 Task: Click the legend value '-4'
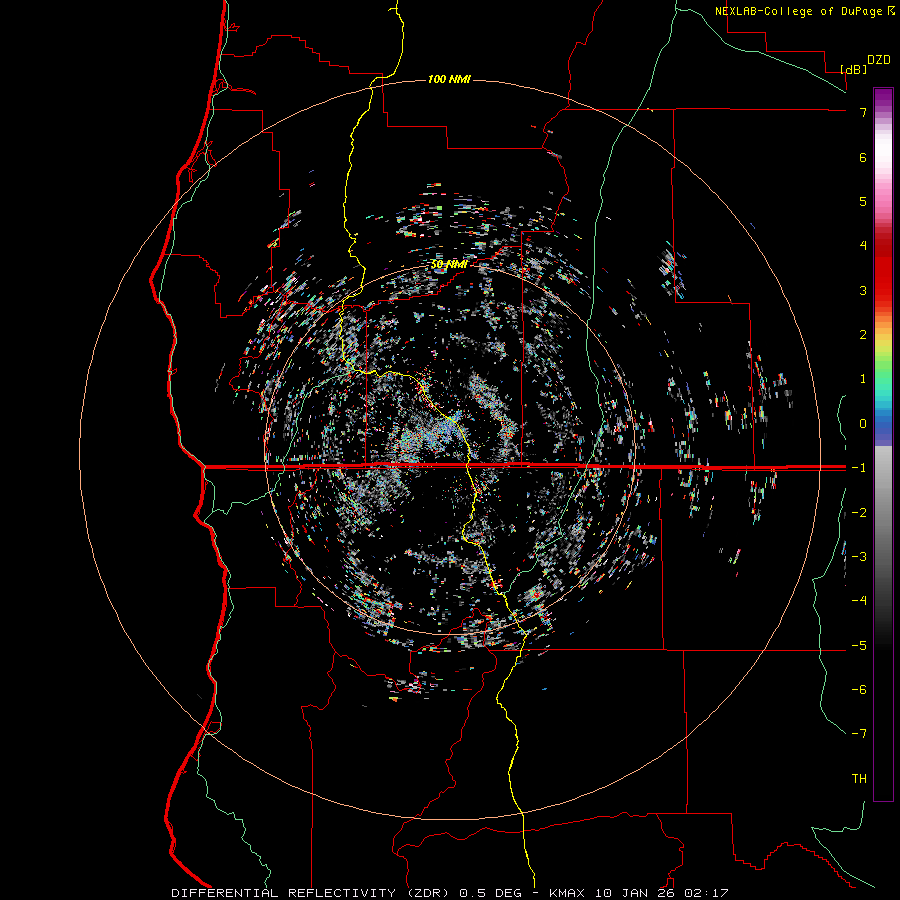coord(859,600)
